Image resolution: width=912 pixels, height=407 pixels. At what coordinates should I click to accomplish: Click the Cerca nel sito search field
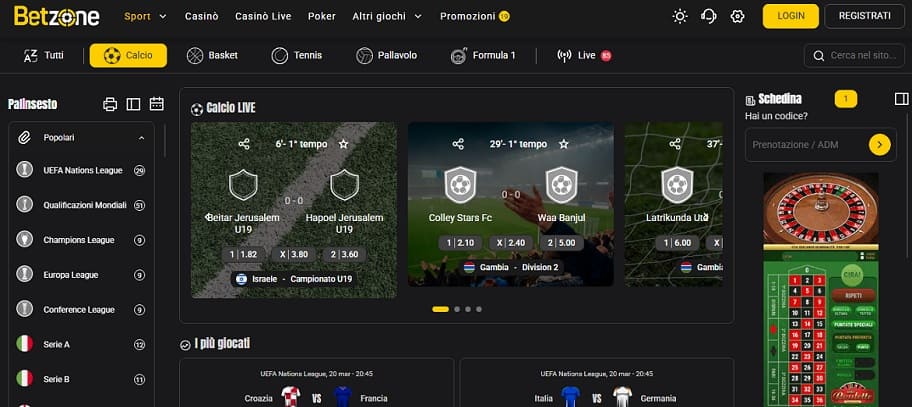(x=854, y=56)
